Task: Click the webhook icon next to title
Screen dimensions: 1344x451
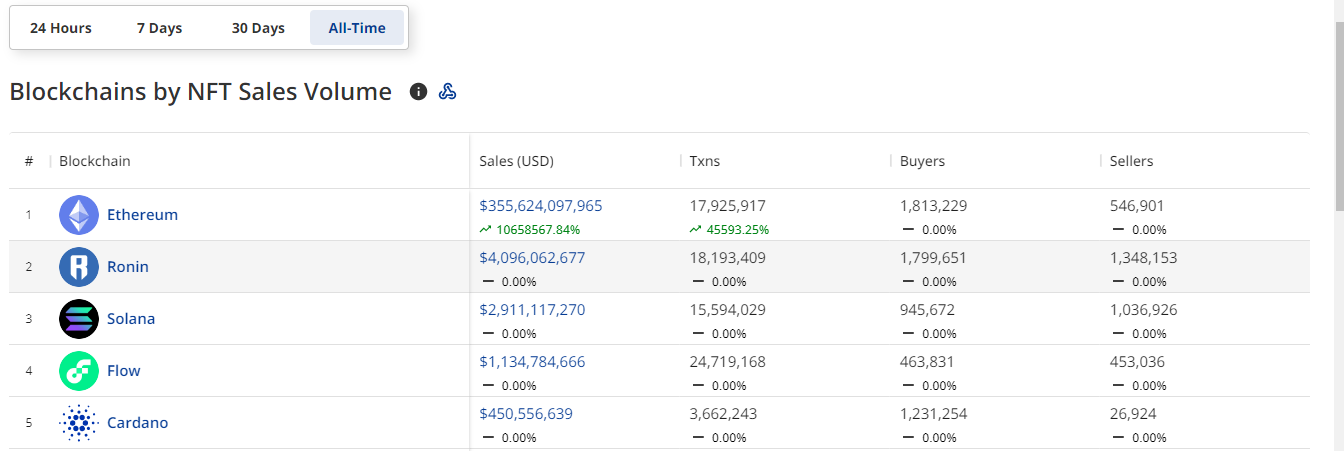Action: (x=448, y=92)
